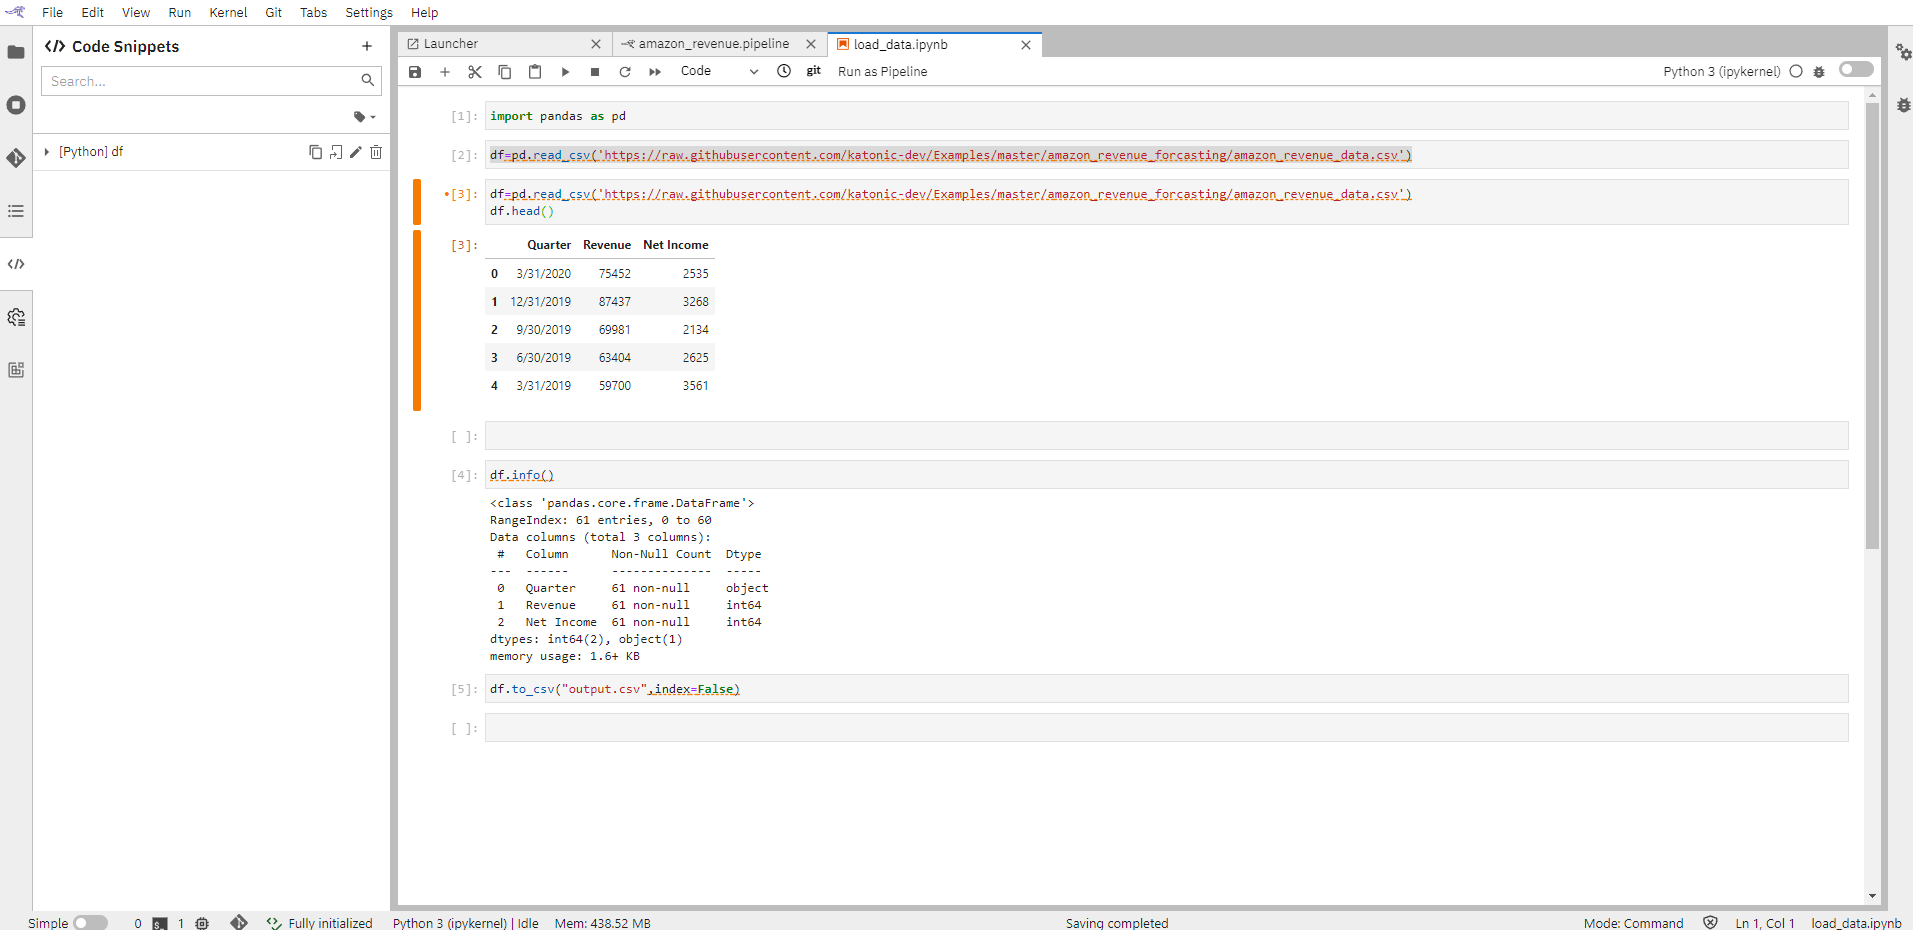
Task: Click the kernels count icon in status bar
Action: 202,923
